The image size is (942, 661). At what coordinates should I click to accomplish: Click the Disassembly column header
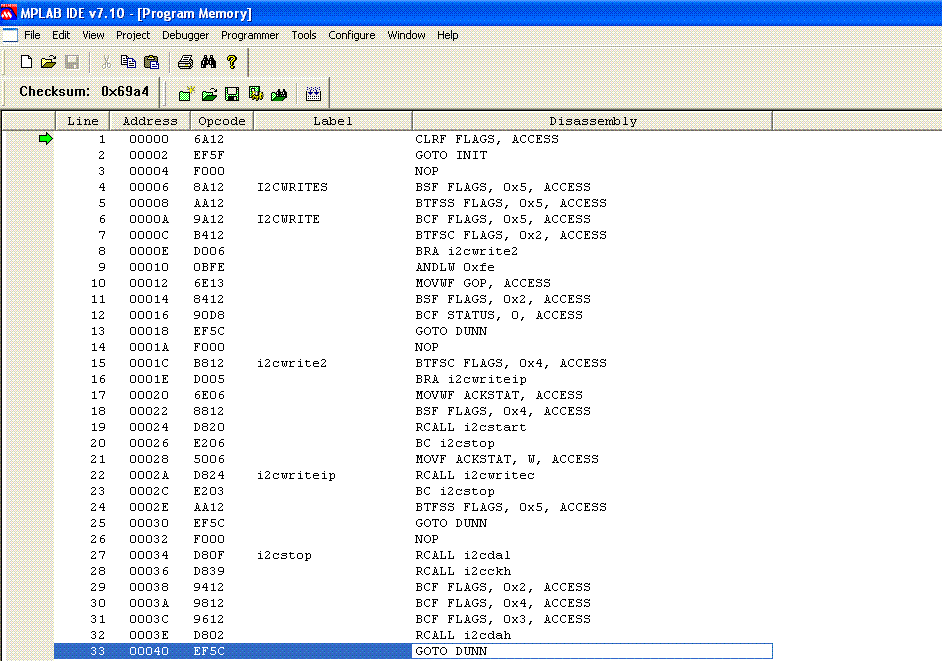(592, 121)
